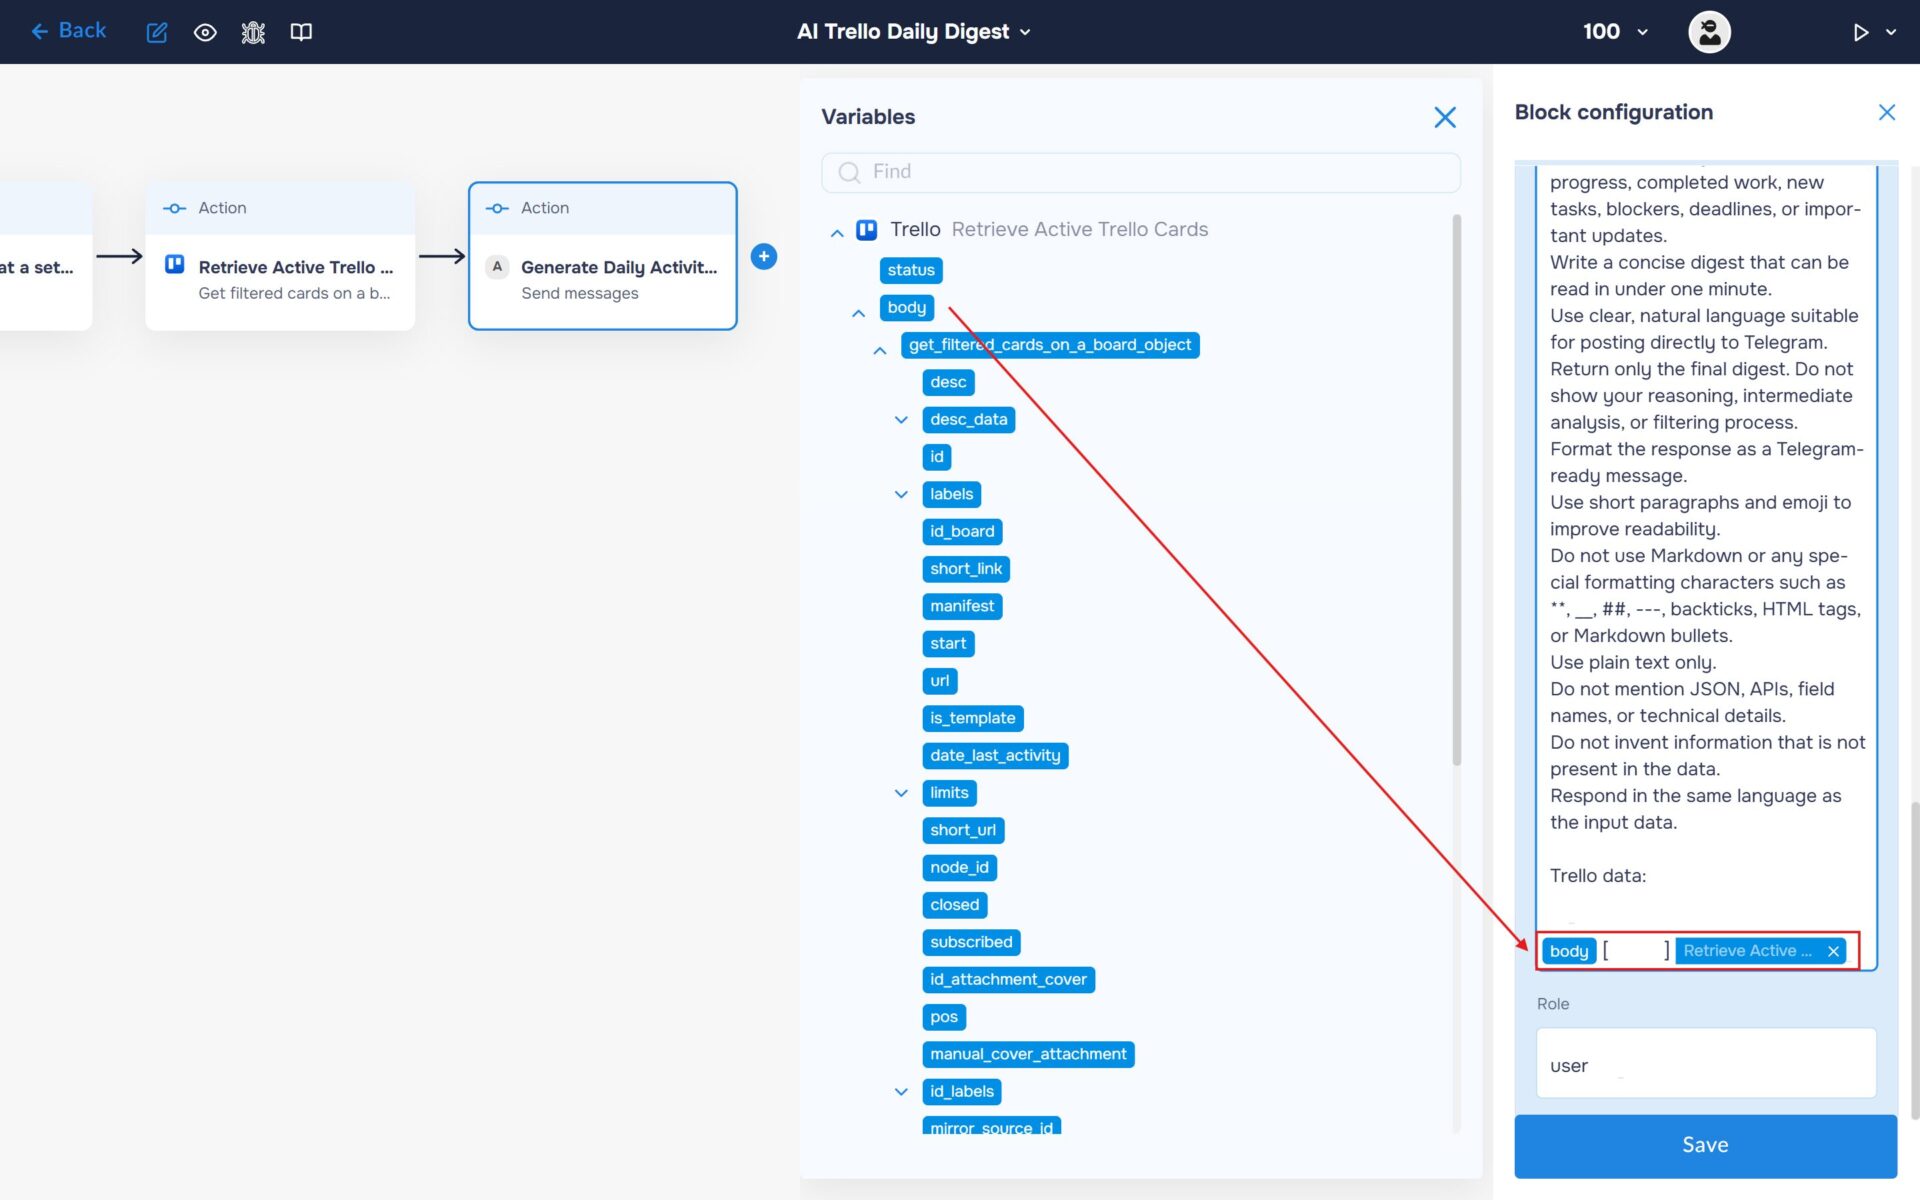Select the start variable tag
1920x1200 pixels.
click(x=948, y=644)
